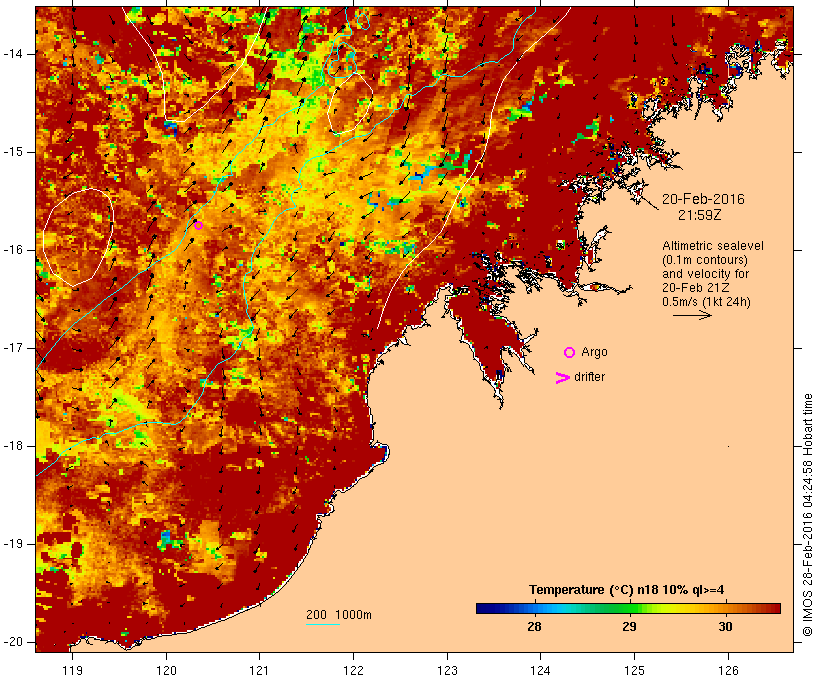Click the 'Altimetric sealevel' caption
The image size is (820, 680).
coord(713,246)
